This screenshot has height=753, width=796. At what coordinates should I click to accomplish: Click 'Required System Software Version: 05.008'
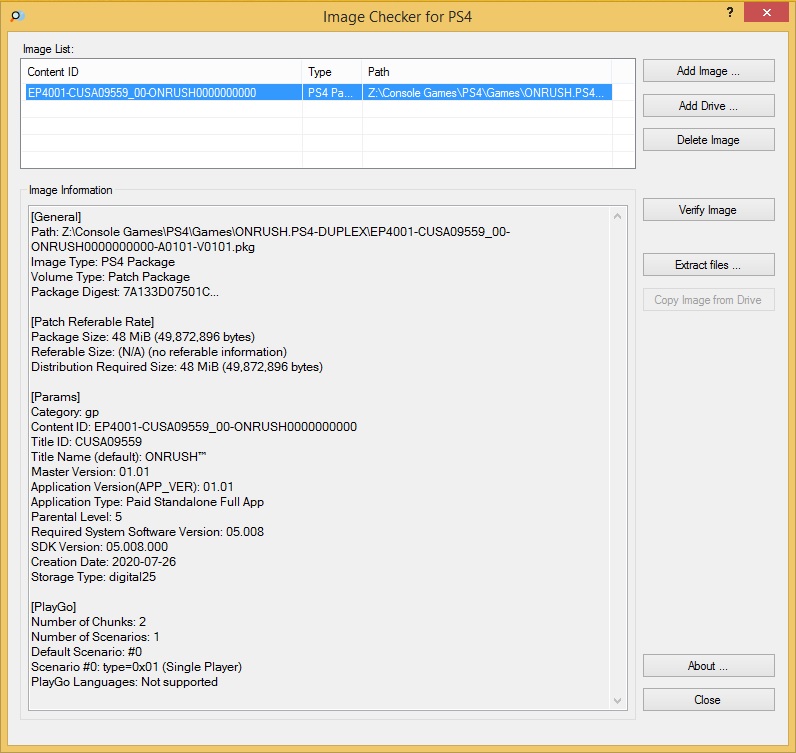point(147,532)
